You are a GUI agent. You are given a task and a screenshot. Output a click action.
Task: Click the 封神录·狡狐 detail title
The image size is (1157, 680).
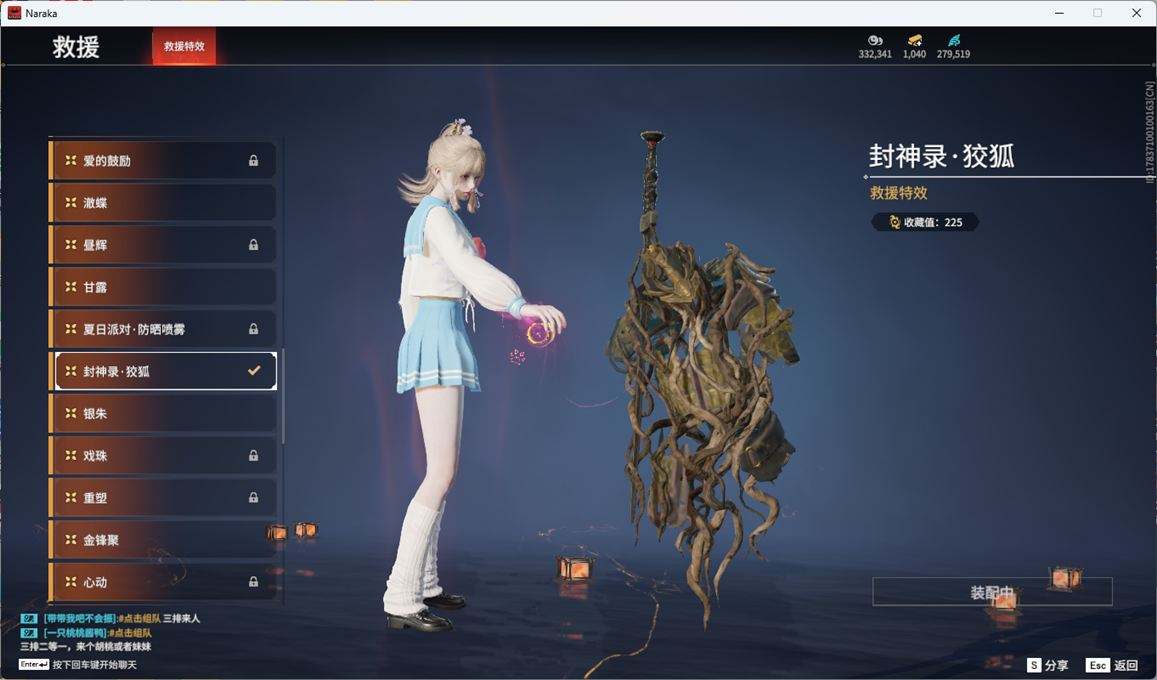(942, 156)
